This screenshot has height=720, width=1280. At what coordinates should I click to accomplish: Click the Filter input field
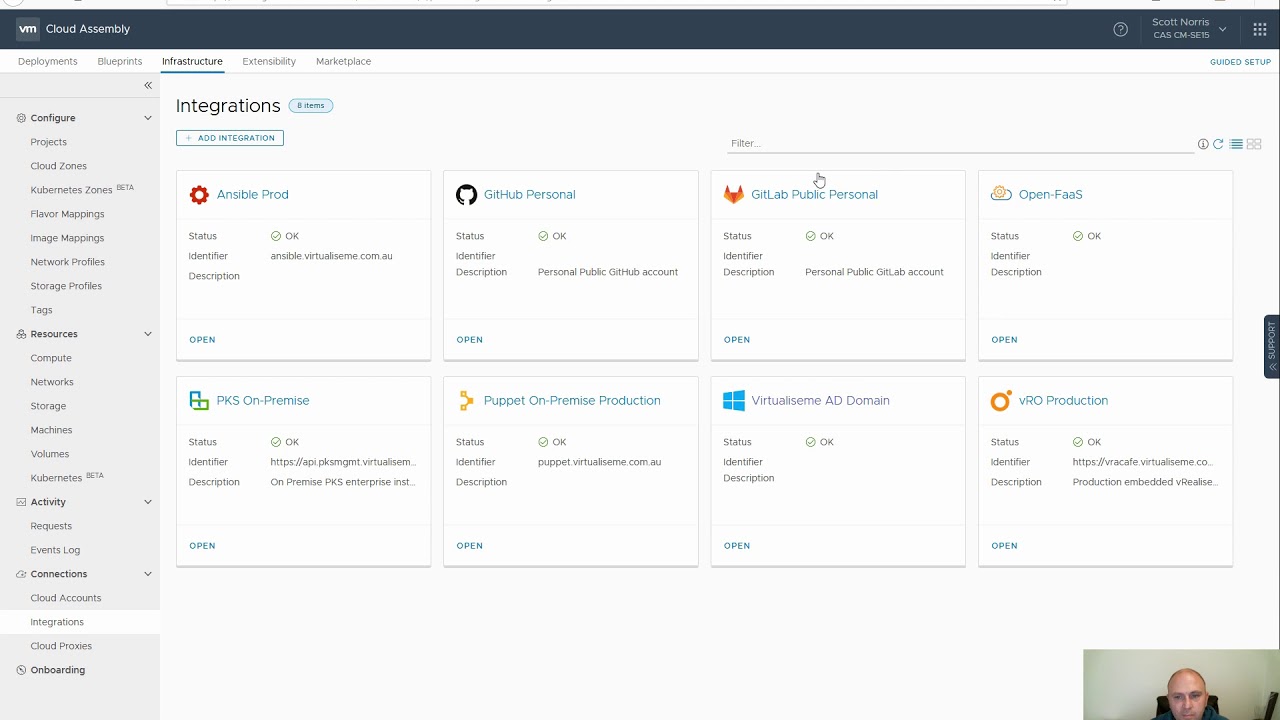pos(960,143)
